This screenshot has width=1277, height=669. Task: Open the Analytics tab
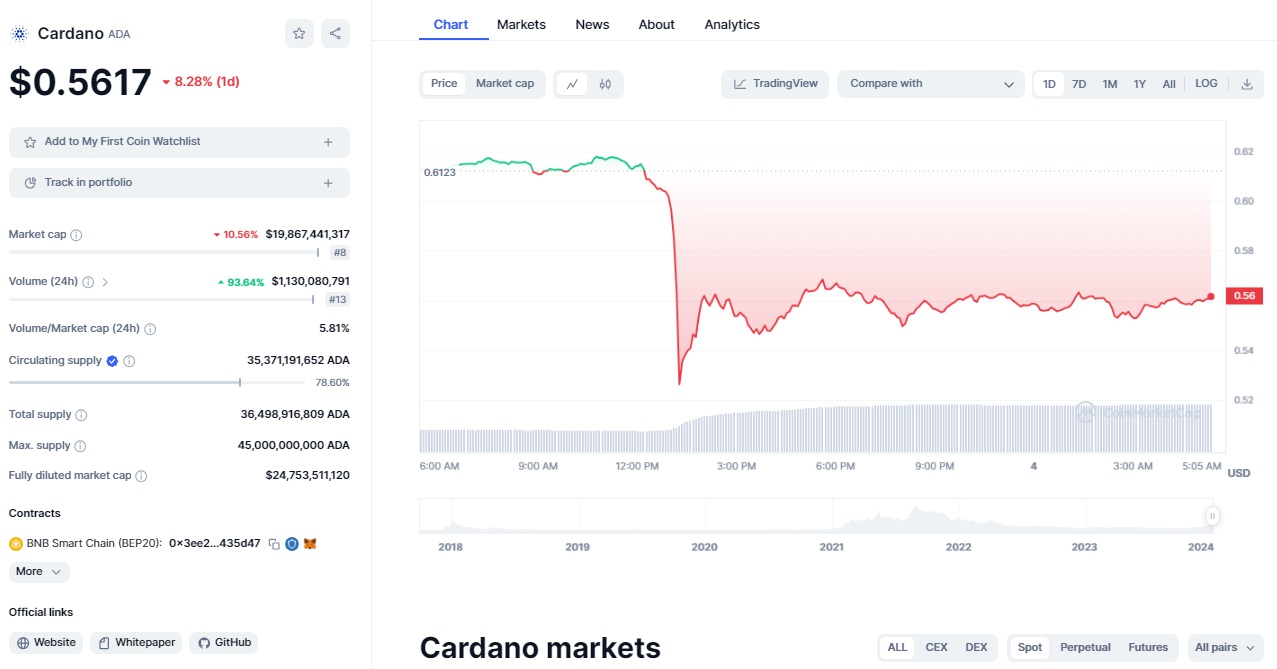coord(732,24)
